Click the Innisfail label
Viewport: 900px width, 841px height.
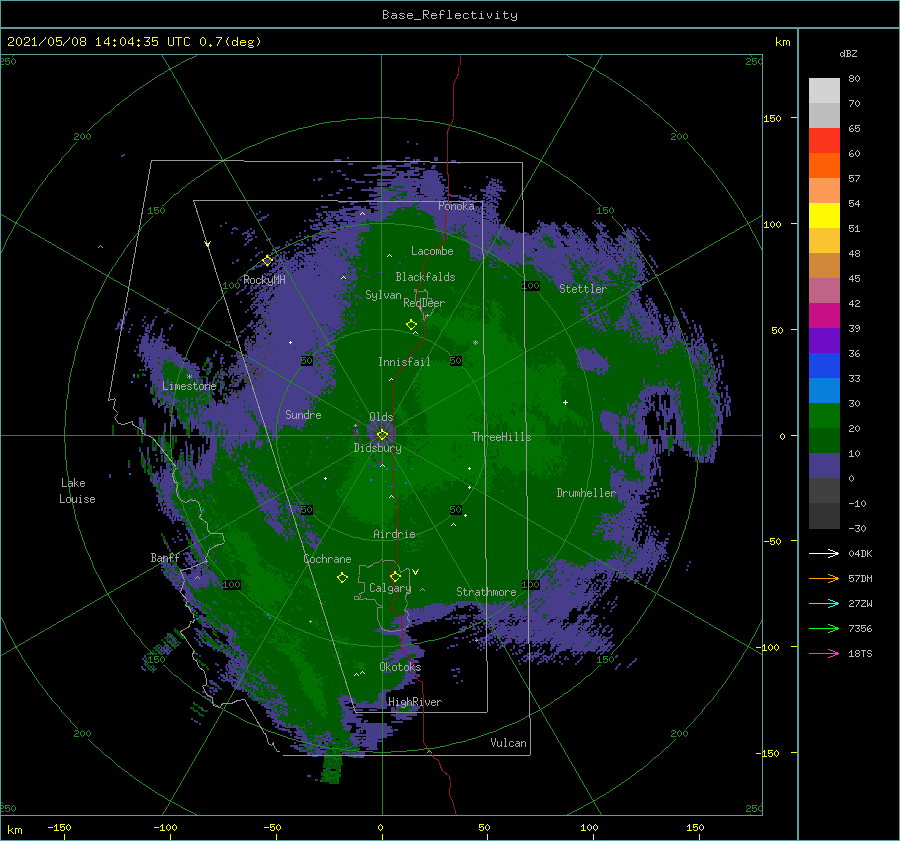[x=404, y=362]
